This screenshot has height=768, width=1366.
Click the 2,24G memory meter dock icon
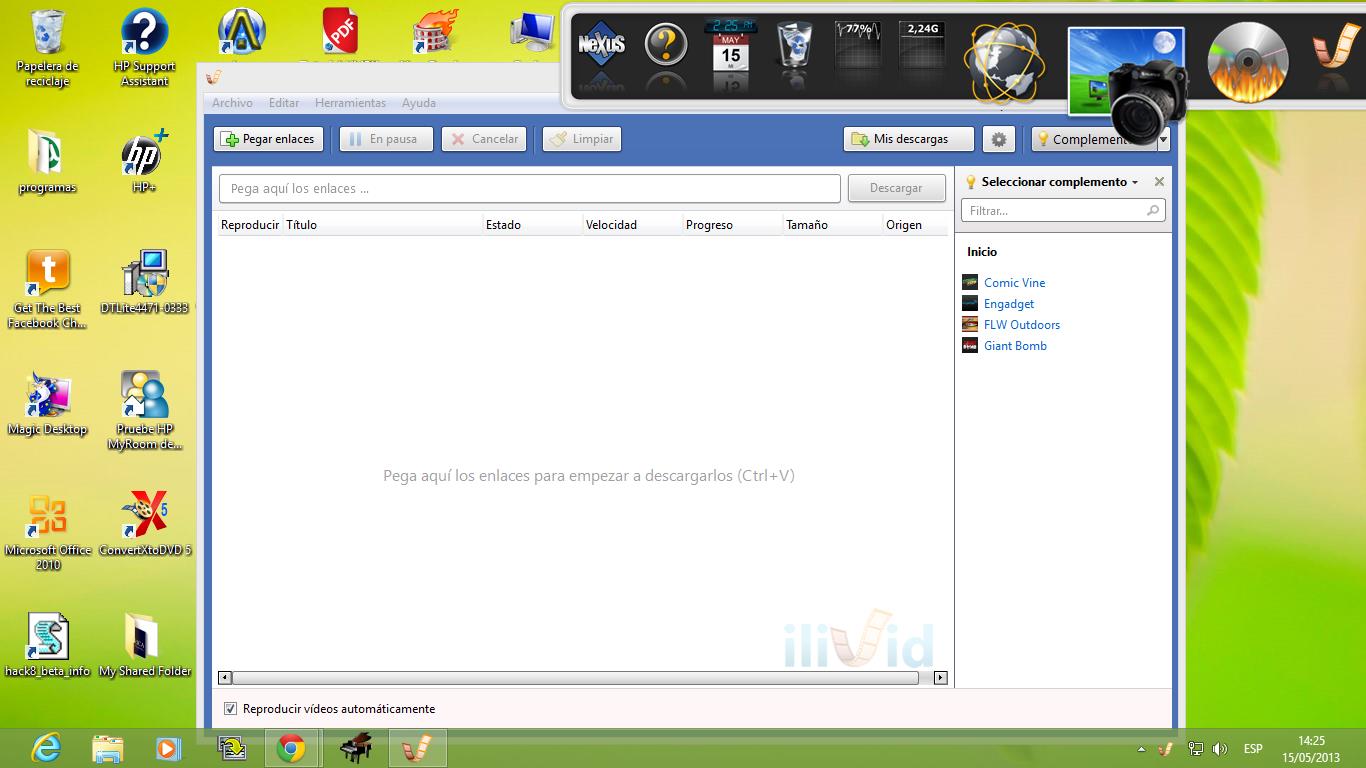[x=922, y=44]
